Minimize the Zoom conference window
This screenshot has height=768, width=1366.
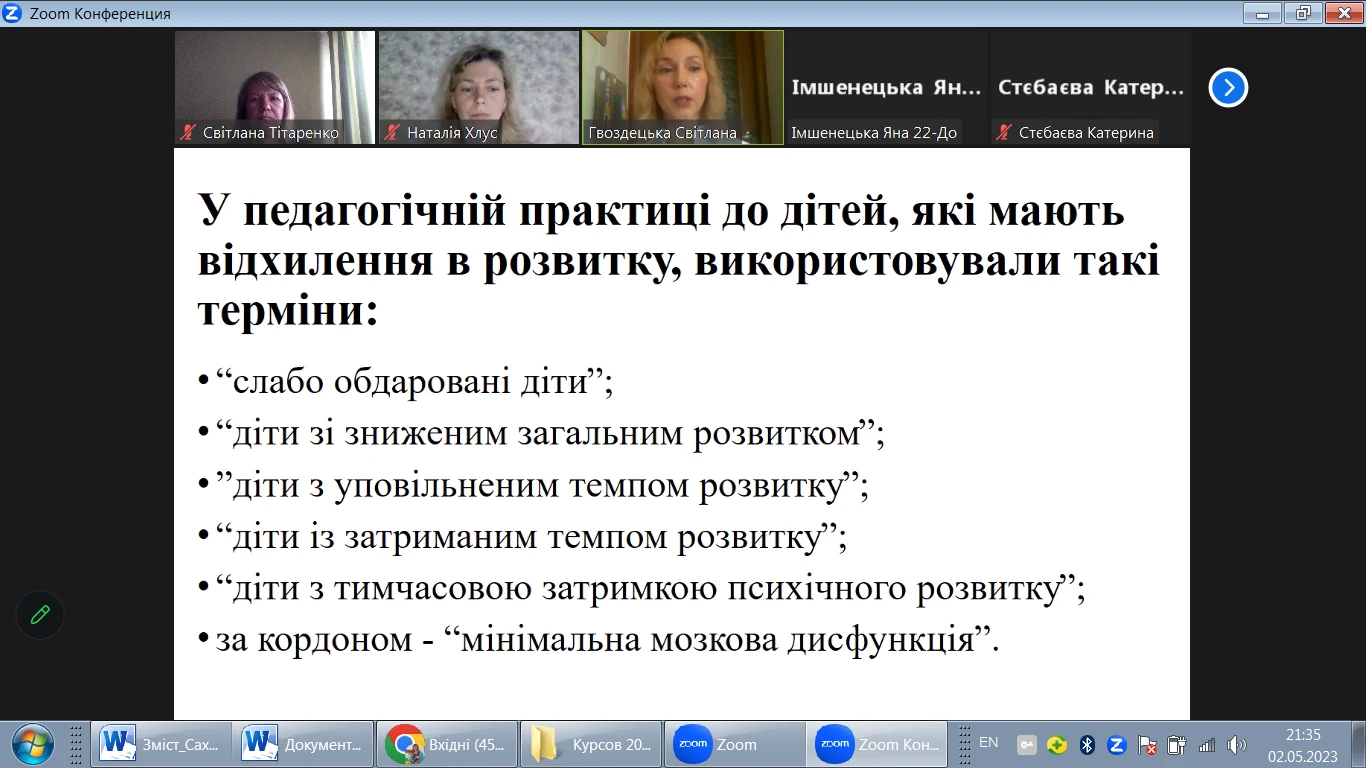click(x=1264, y=12)
